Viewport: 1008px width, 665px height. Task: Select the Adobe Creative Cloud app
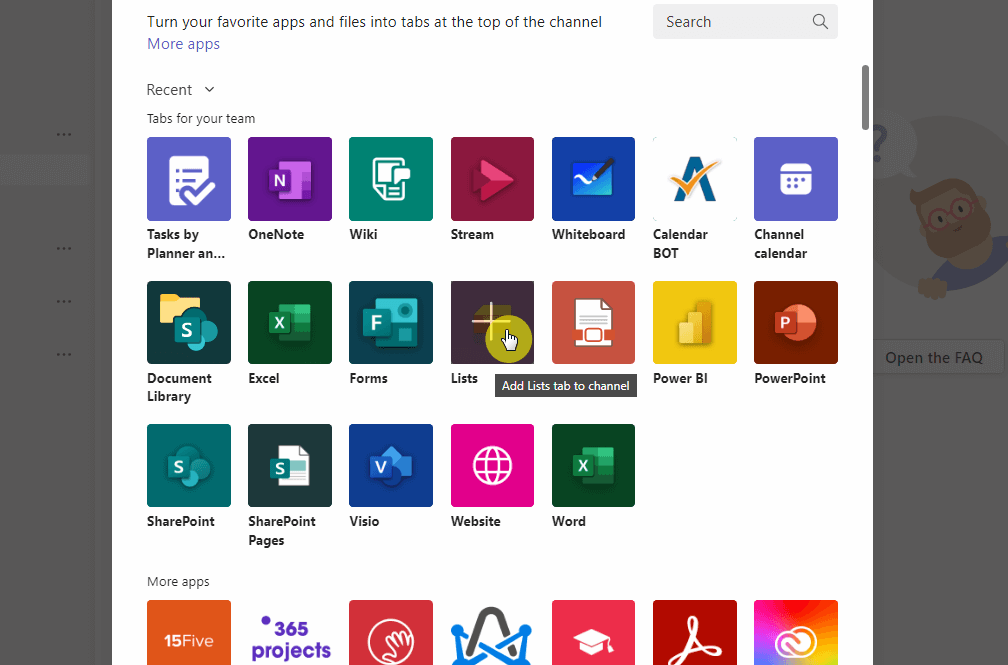coord(796,633)
